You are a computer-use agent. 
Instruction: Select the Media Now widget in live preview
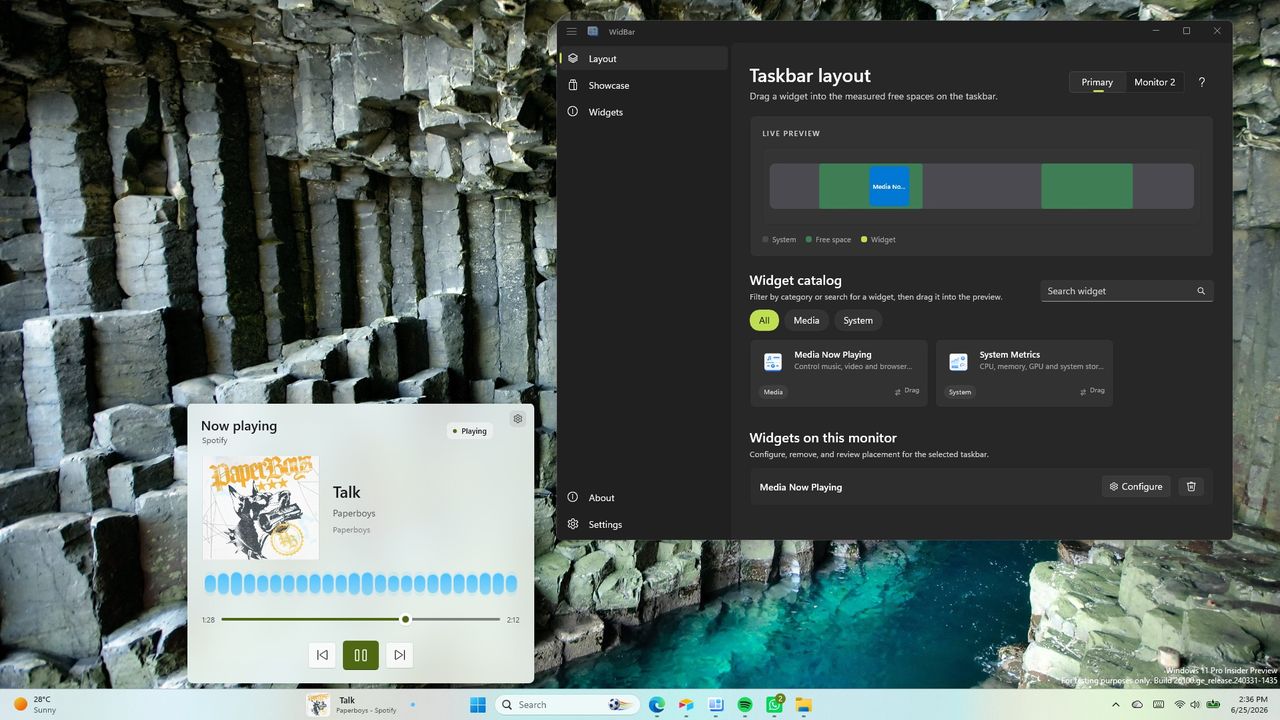pos(889,186)
